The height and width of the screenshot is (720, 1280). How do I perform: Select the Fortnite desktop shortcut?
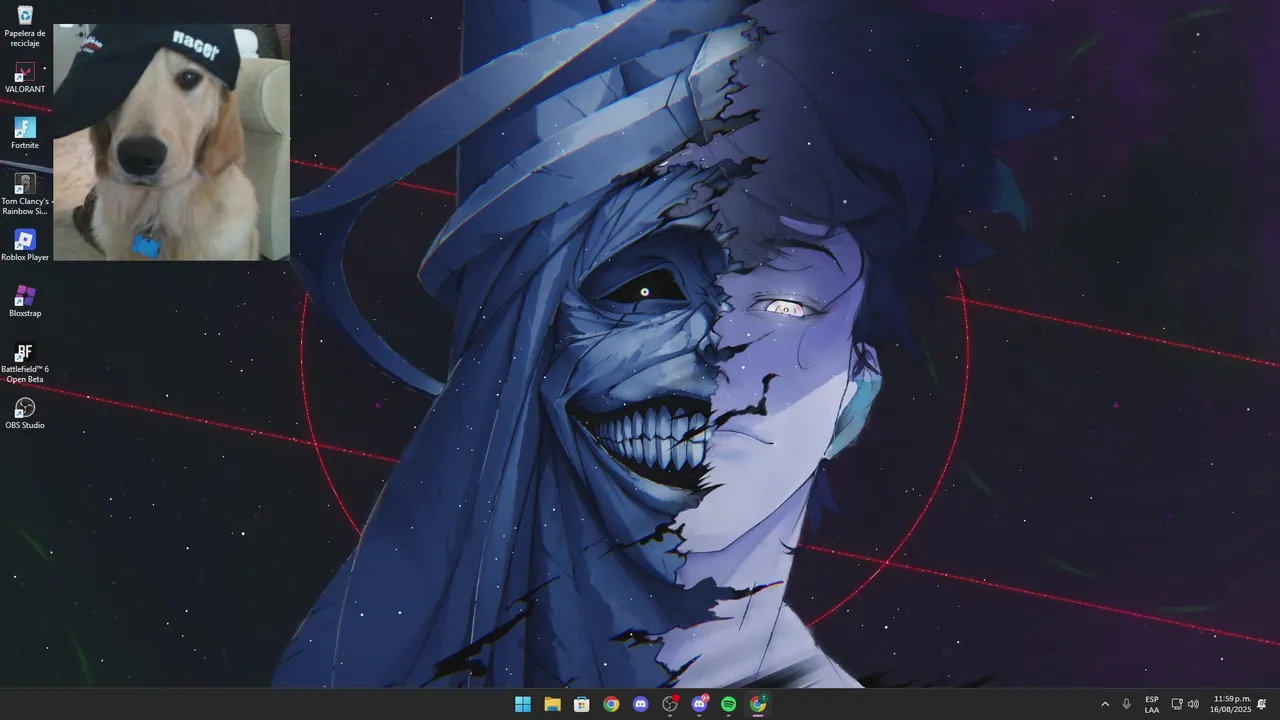tap(25, 134)
